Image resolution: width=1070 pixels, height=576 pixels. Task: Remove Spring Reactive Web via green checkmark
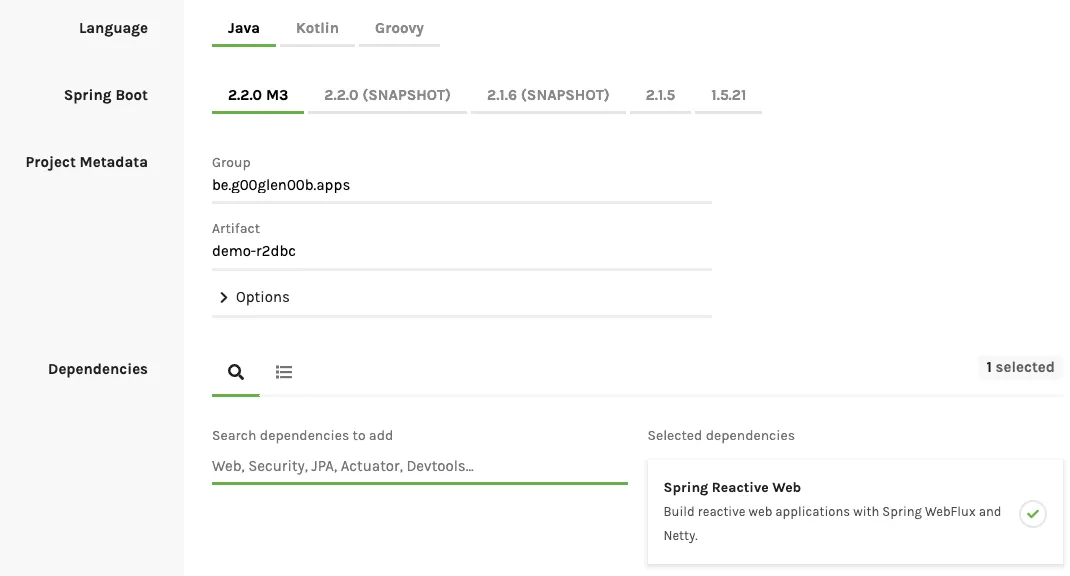1032,514
